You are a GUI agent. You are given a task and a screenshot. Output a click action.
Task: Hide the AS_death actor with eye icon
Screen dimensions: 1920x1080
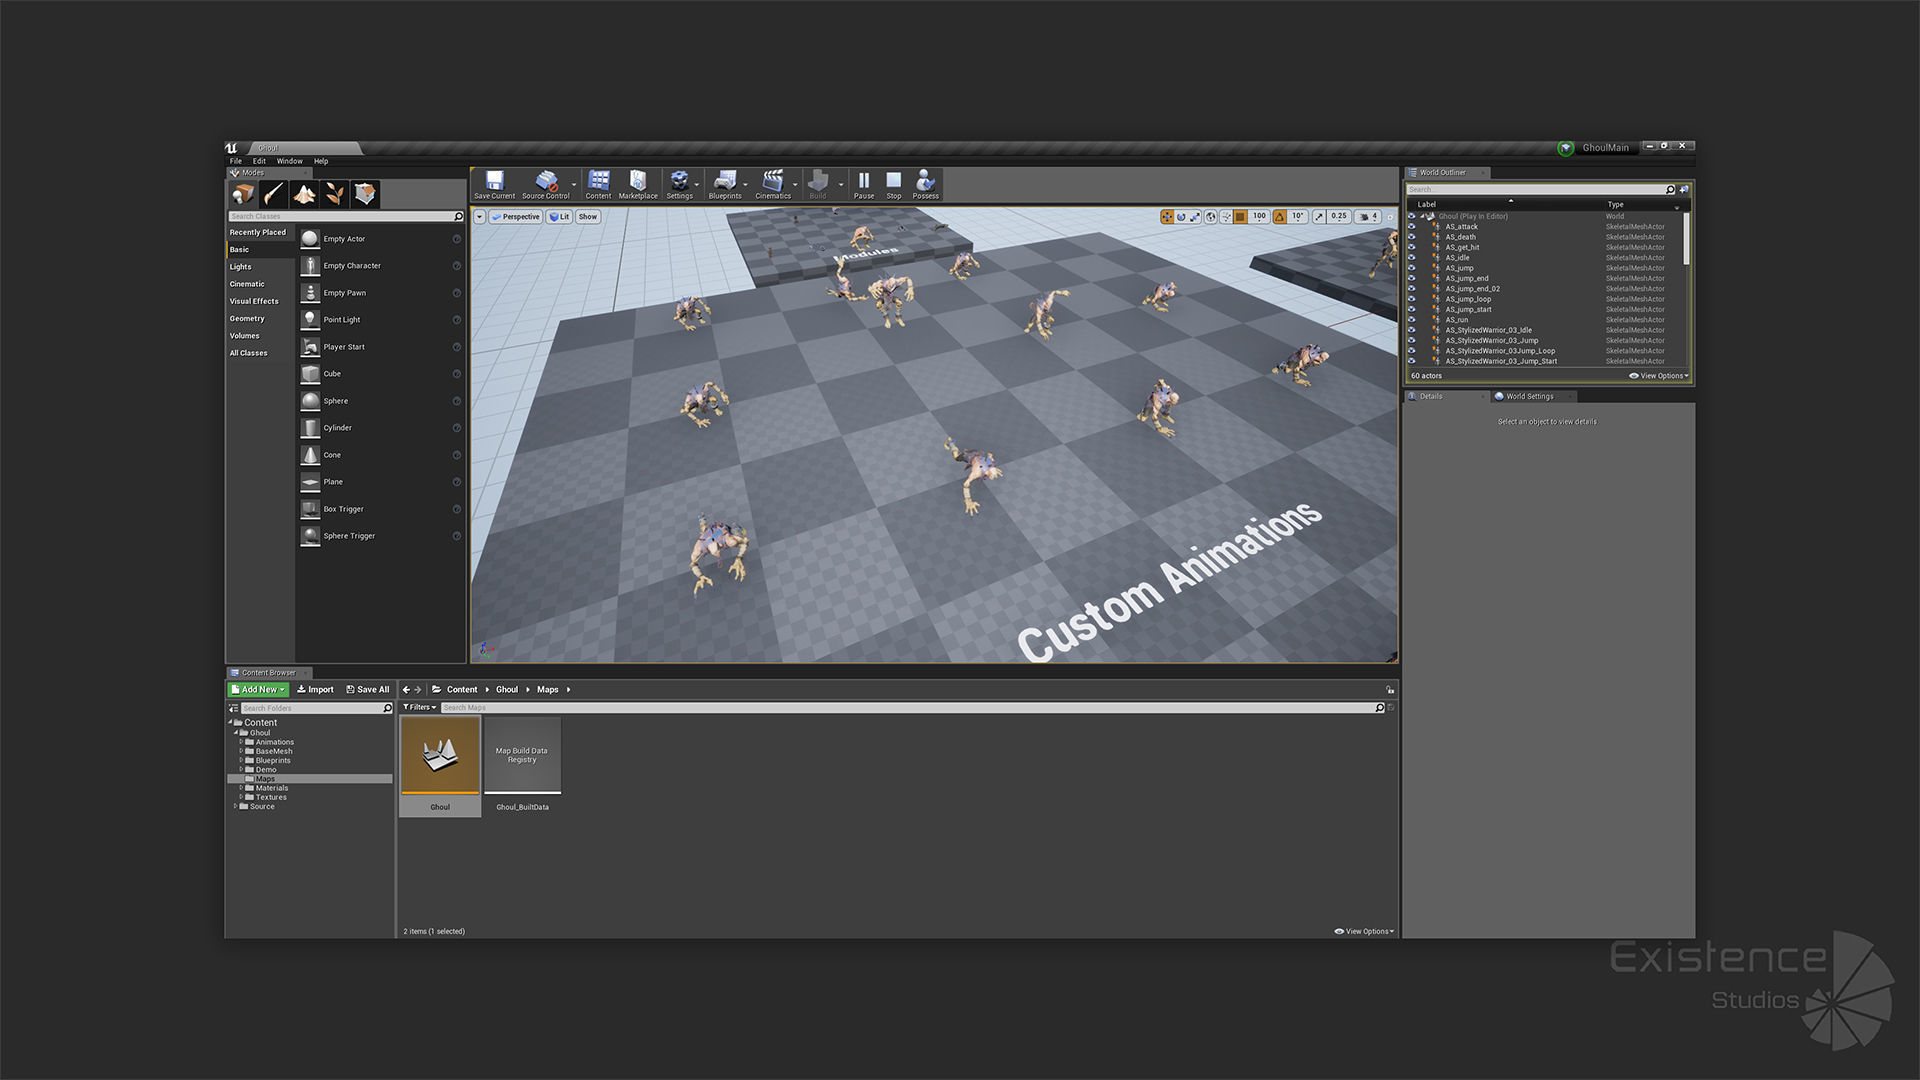point(1412,237)
